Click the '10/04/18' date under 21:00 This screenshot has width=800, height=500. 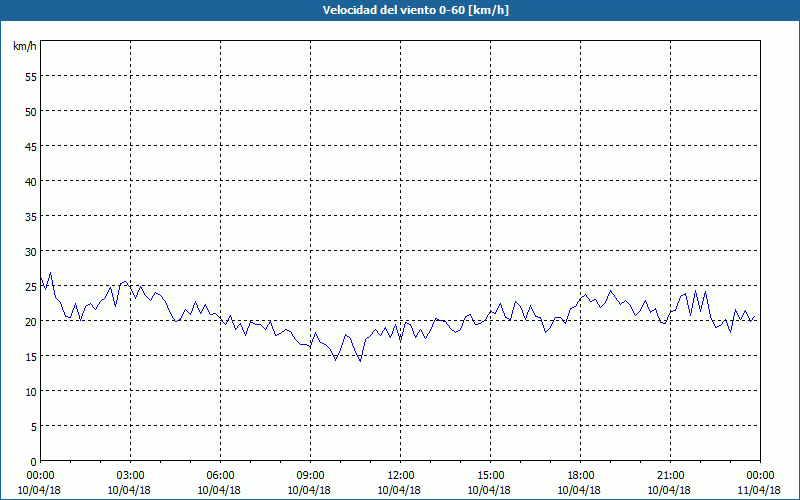(669, 490)
